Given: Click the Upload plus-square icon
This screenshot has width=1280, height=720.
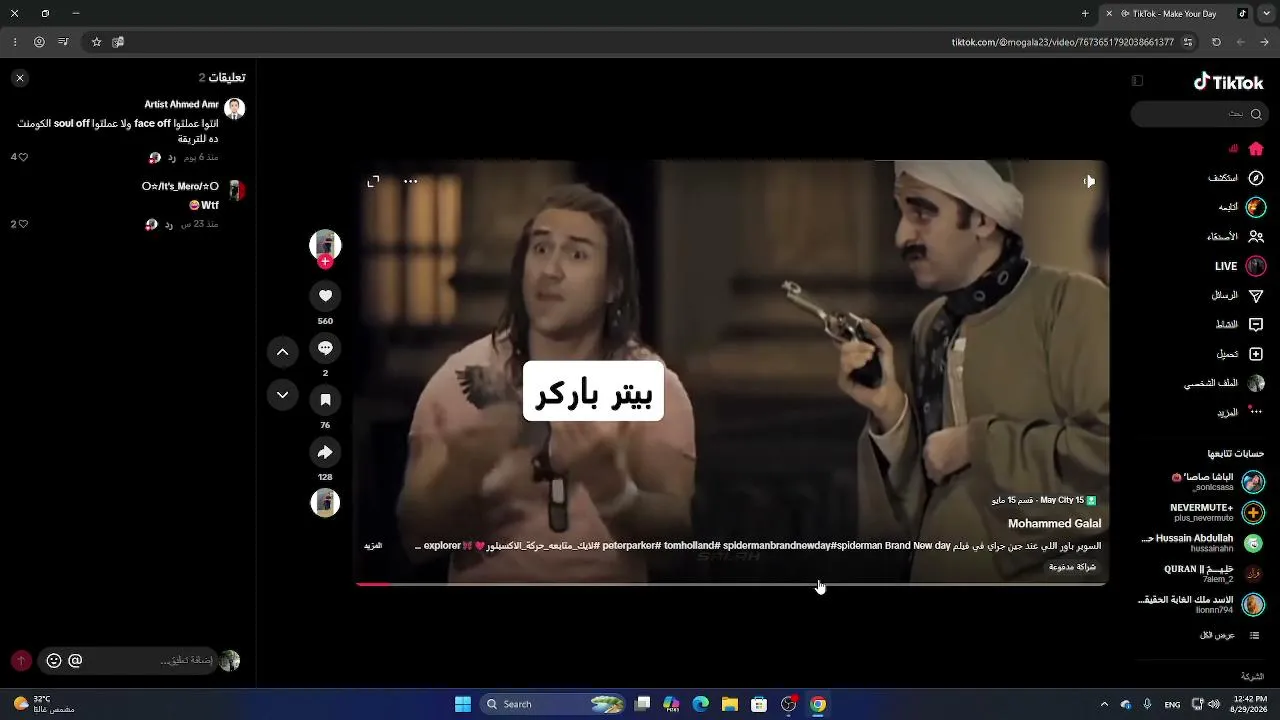Looking at the screenshot, I should 1256,354.
